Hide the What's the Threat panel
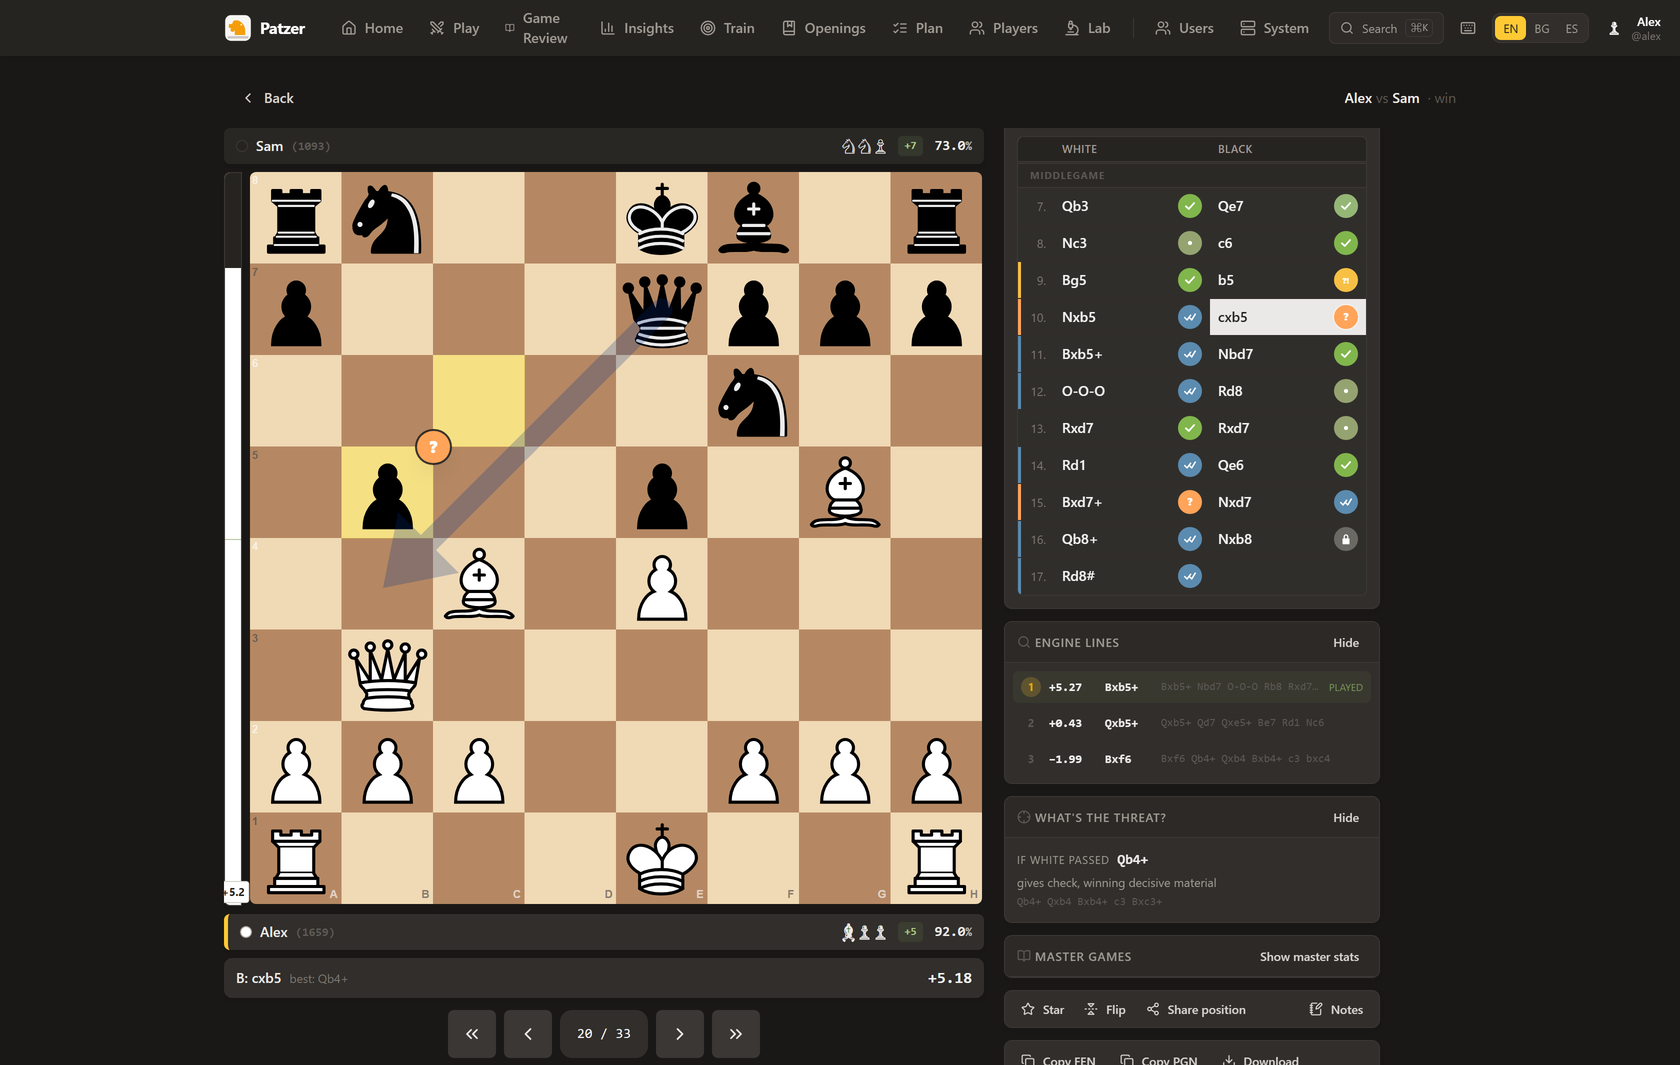This screenshot has height=1065, width=1680. click(1346, 818)
